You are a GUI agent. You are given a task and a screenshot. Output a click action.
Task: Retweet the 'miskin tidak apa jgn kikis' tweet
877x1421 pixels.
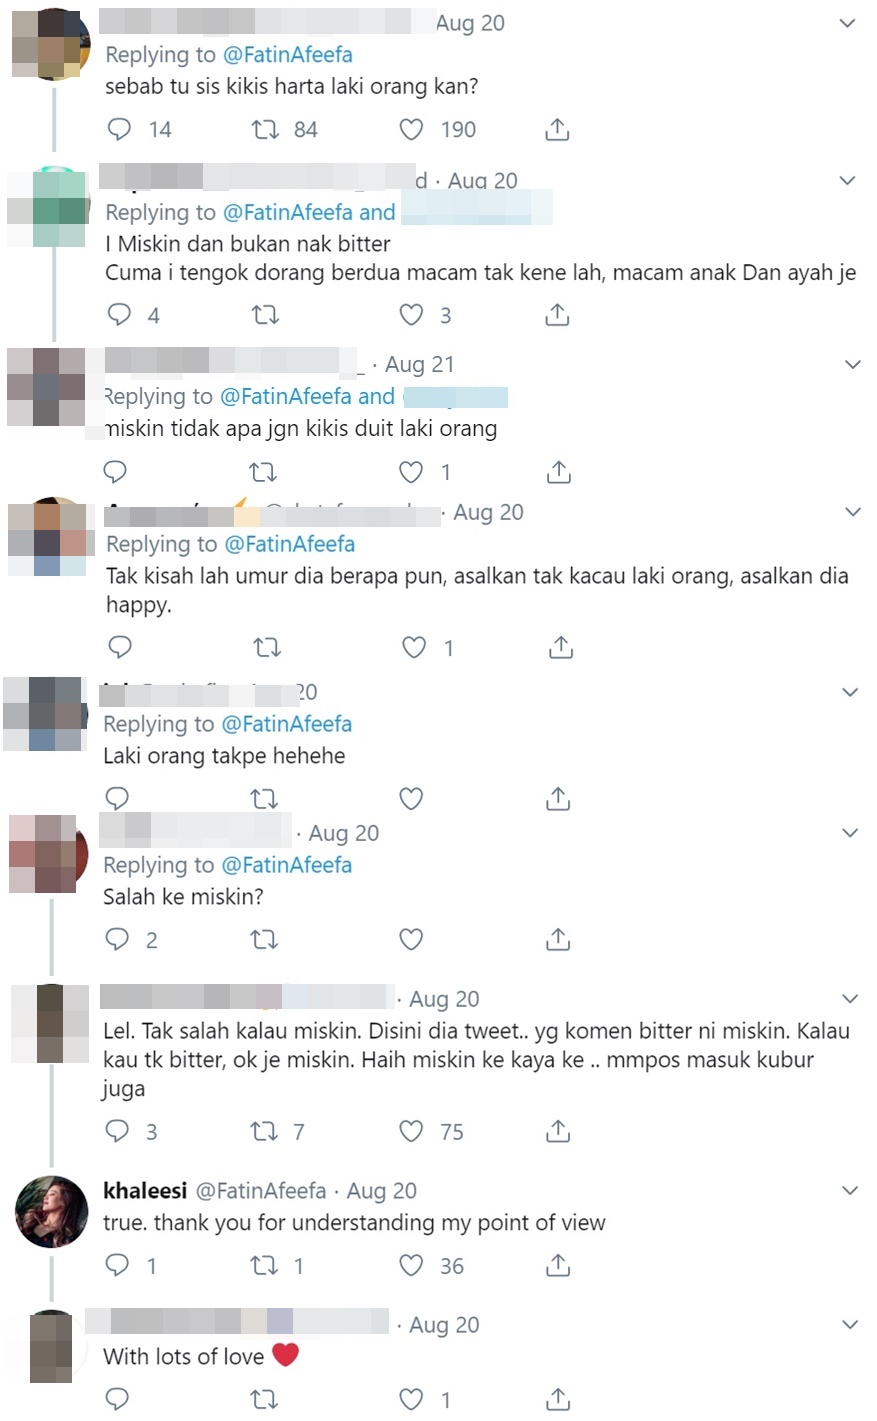[x=263, y=472]
